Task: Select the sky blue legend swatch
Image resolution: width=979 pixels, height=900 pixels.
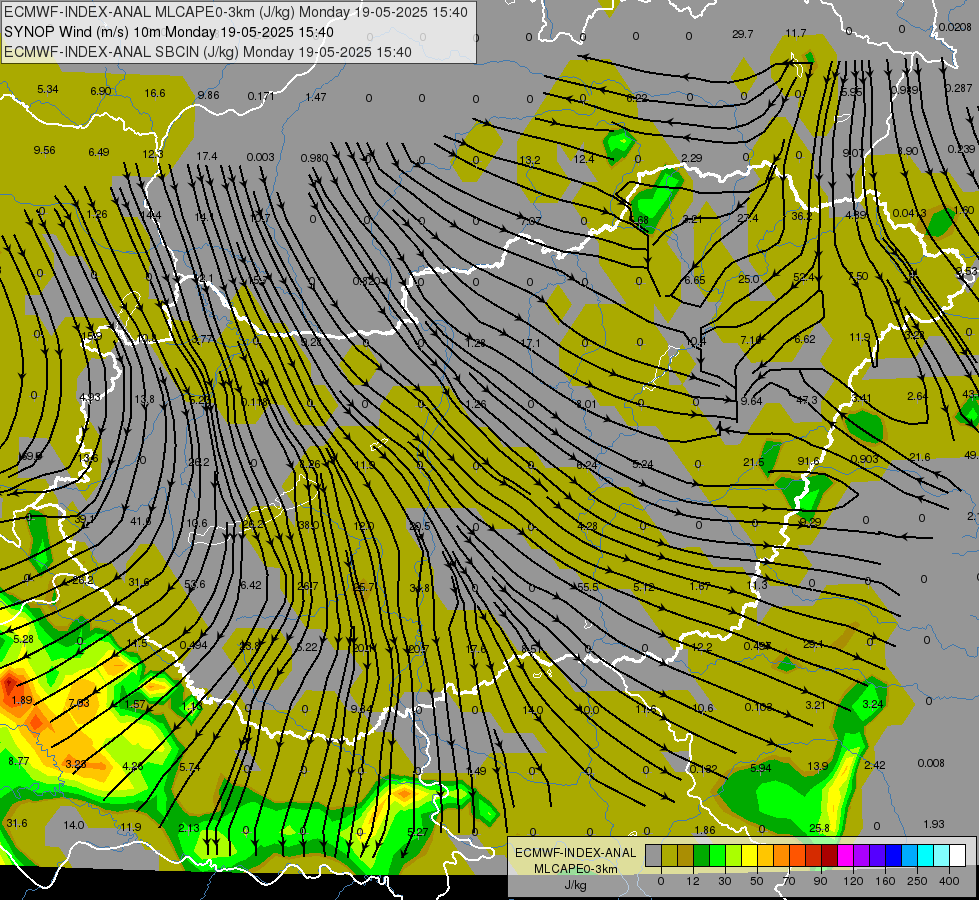Action: point(910,856)
